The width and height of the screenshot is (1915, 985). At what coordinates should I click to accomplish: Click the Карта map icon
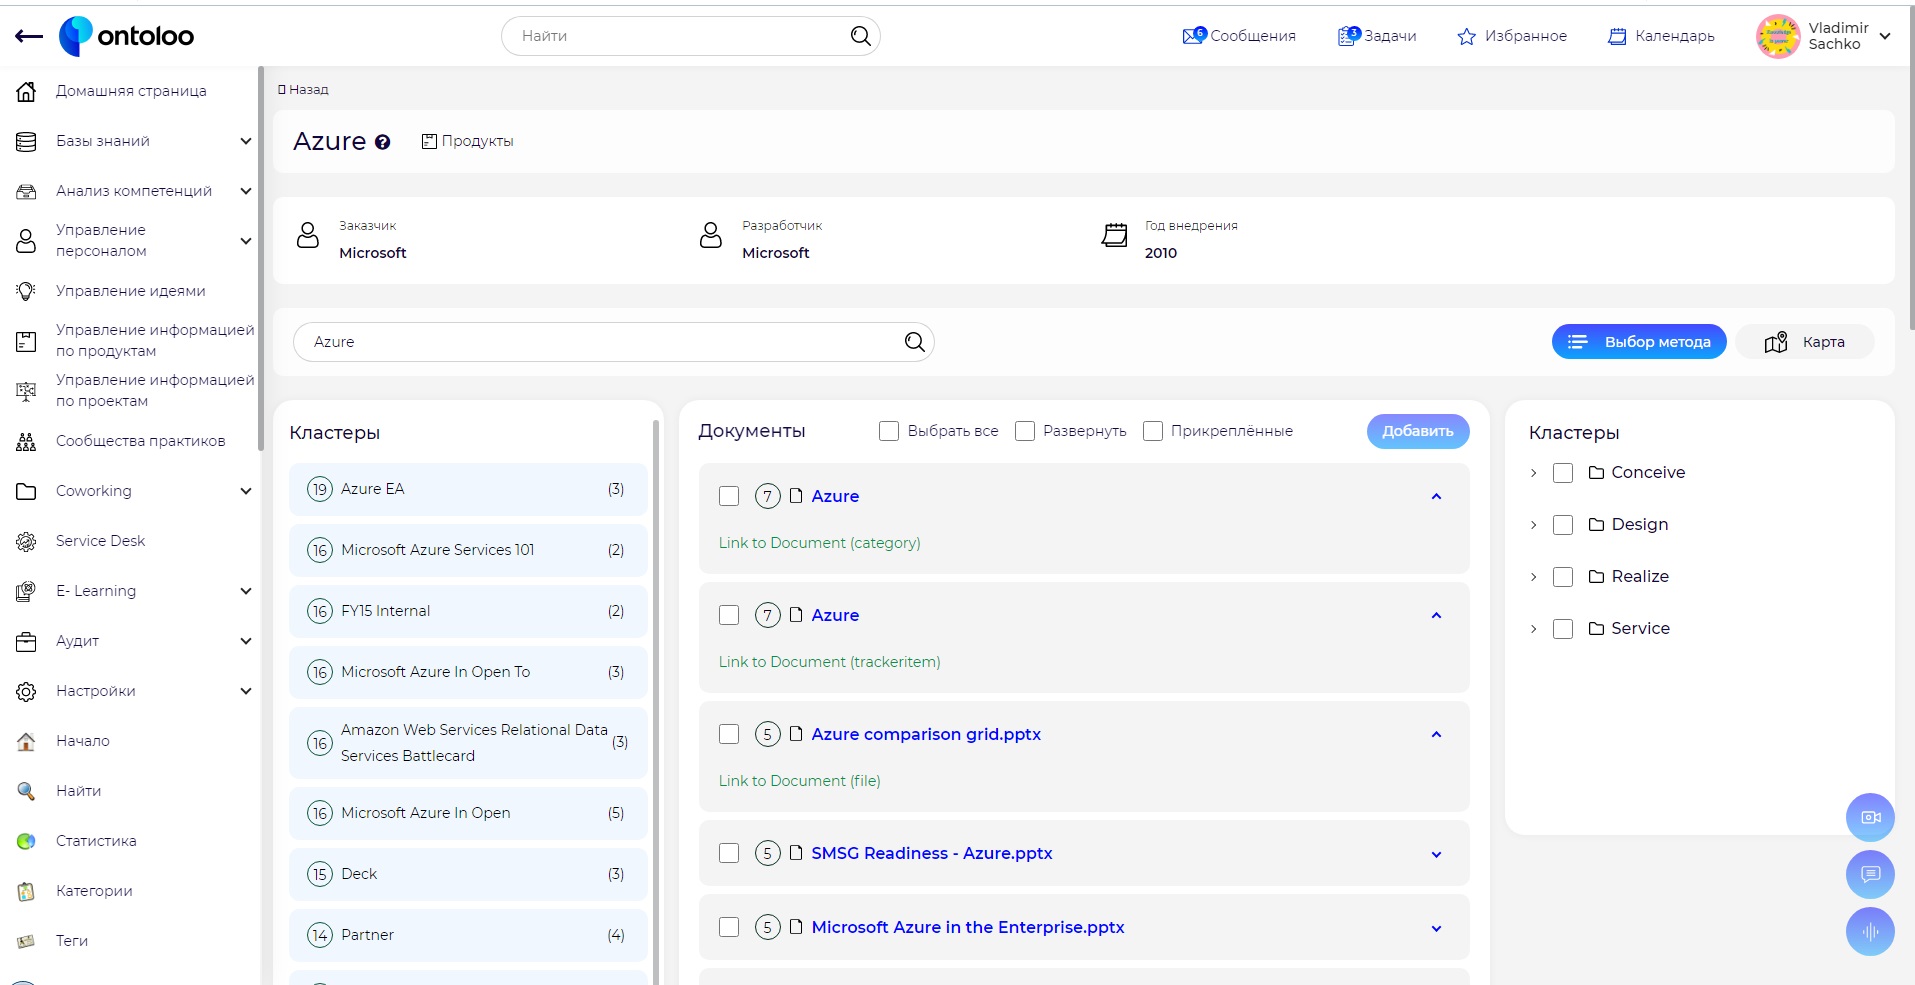tap(1776, 342)
